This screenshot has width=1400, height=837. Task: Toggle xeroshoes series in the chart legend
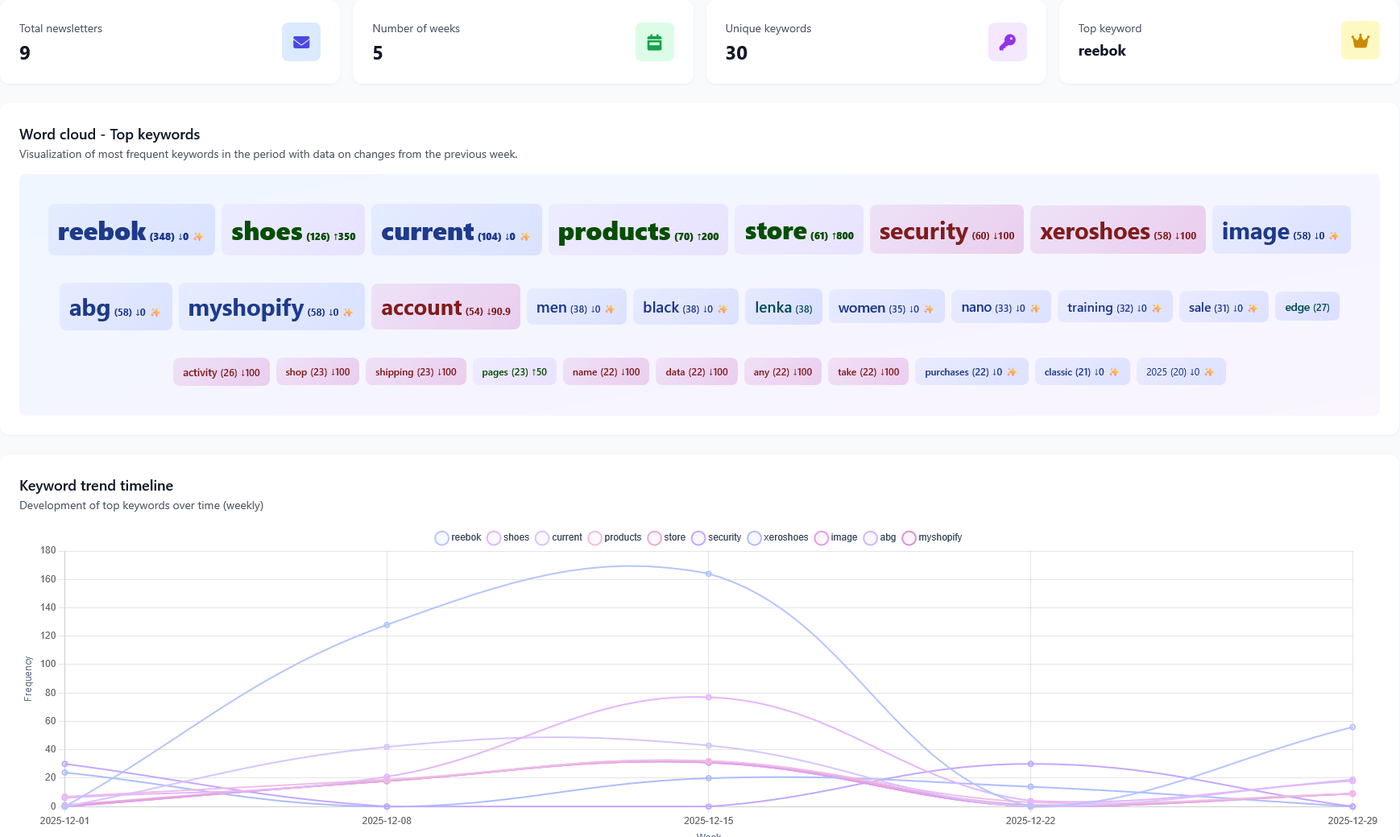pyautogui.click(x=778, y=538)
